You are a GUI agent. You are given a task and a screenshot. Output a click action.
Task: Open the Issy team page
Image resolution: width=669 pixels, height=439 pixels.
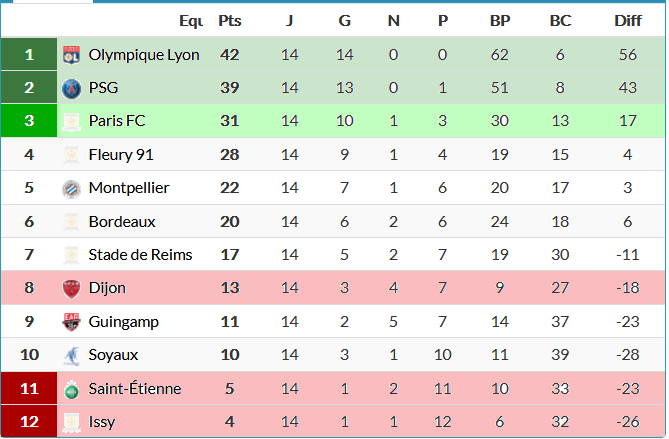coord(101,422)
